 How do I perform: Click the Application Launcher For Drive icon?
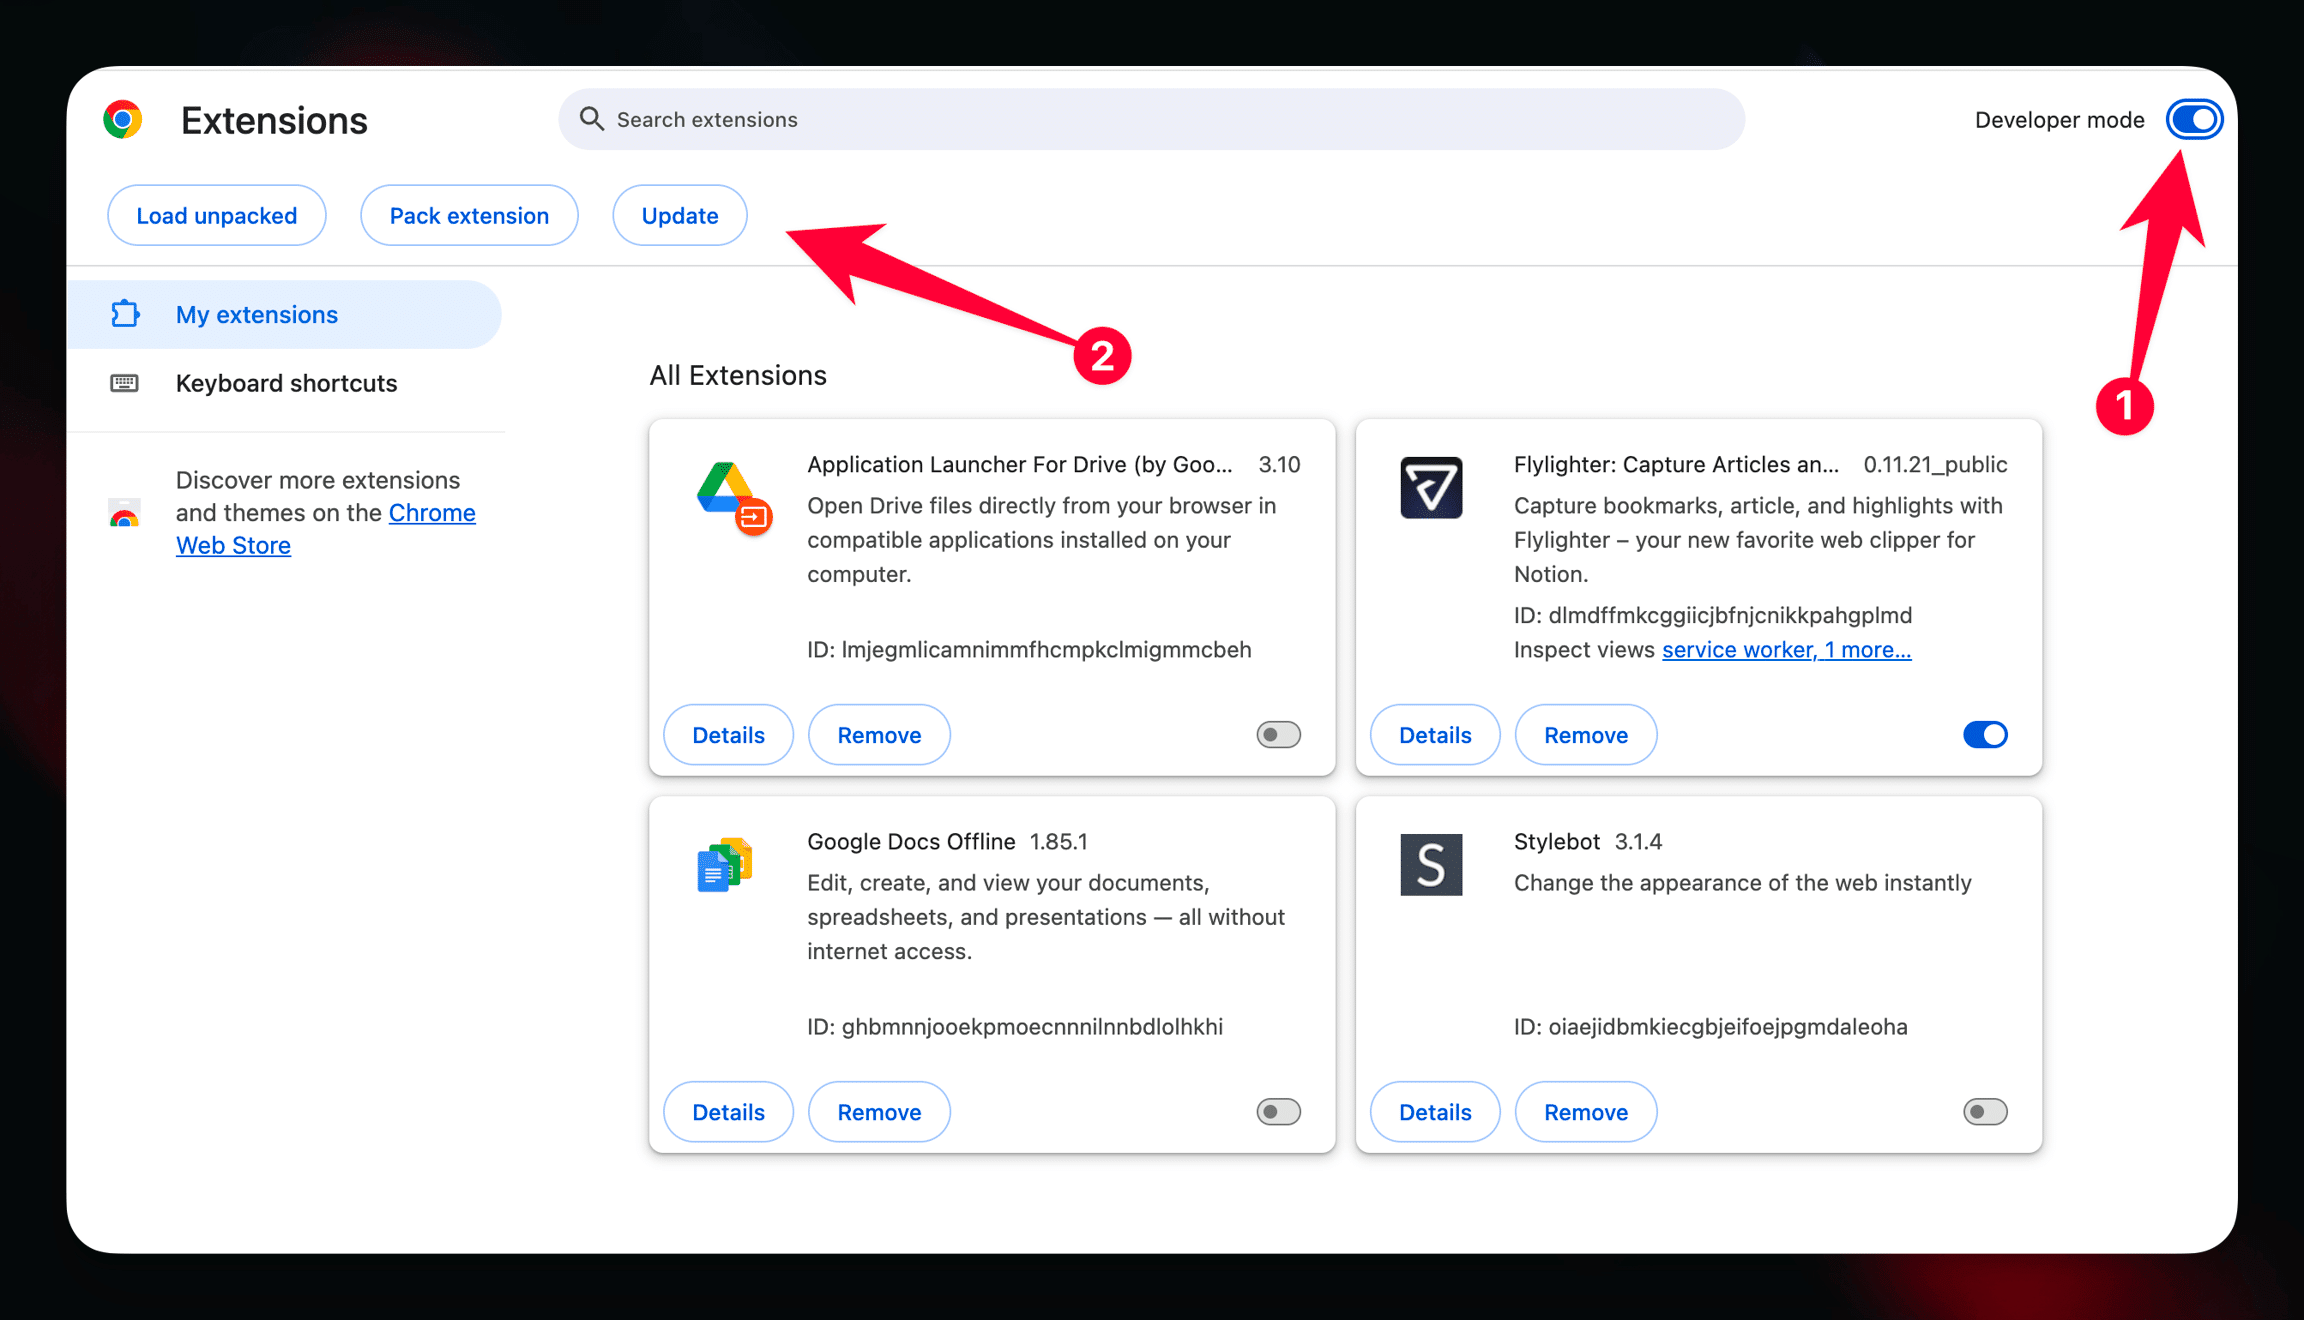point(733,496)
